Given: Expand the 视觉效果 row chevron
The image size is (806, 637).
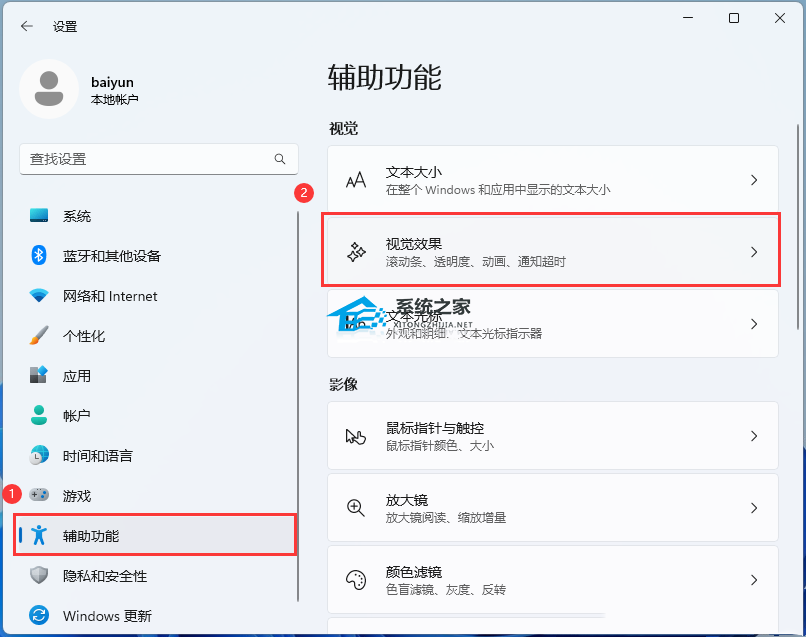Looking at the screenshot, I should (754, 252).
